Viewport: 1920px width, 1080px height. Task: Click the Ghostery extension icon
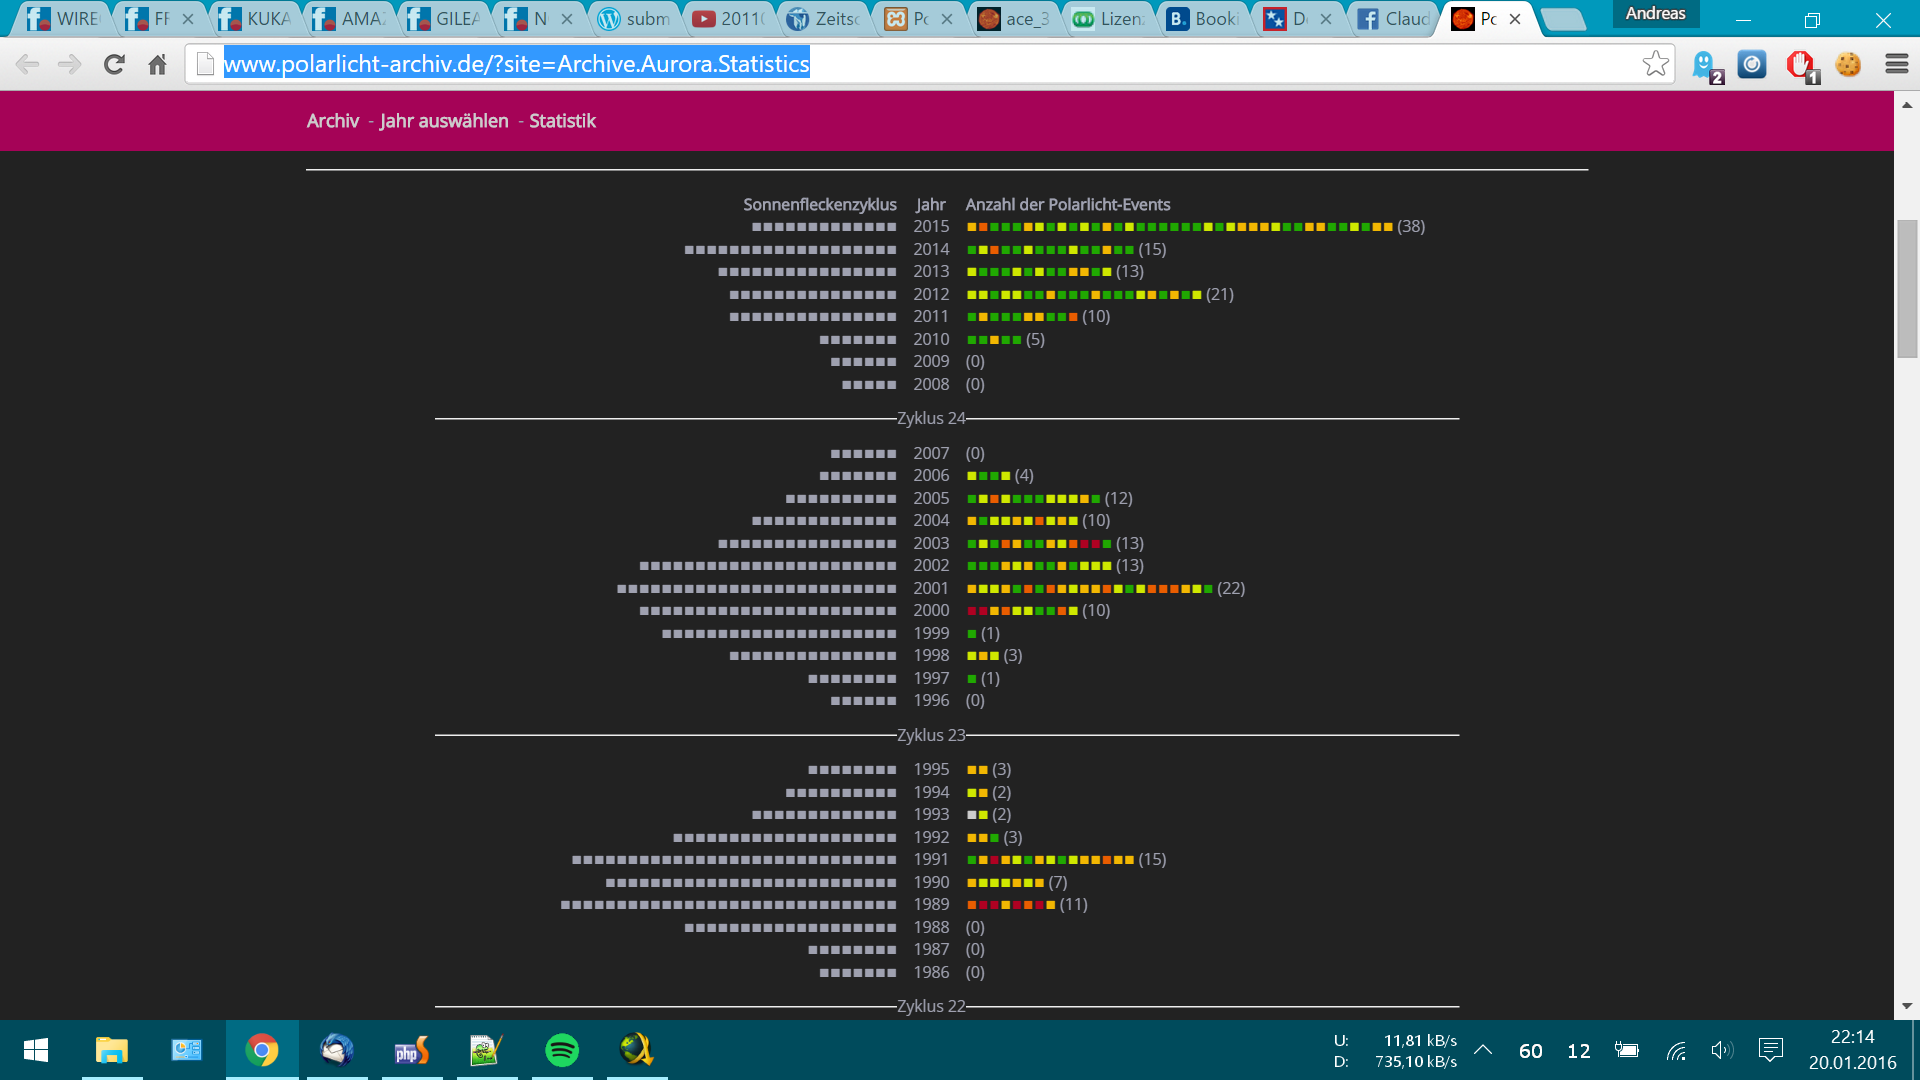(x=1704, y=65)
